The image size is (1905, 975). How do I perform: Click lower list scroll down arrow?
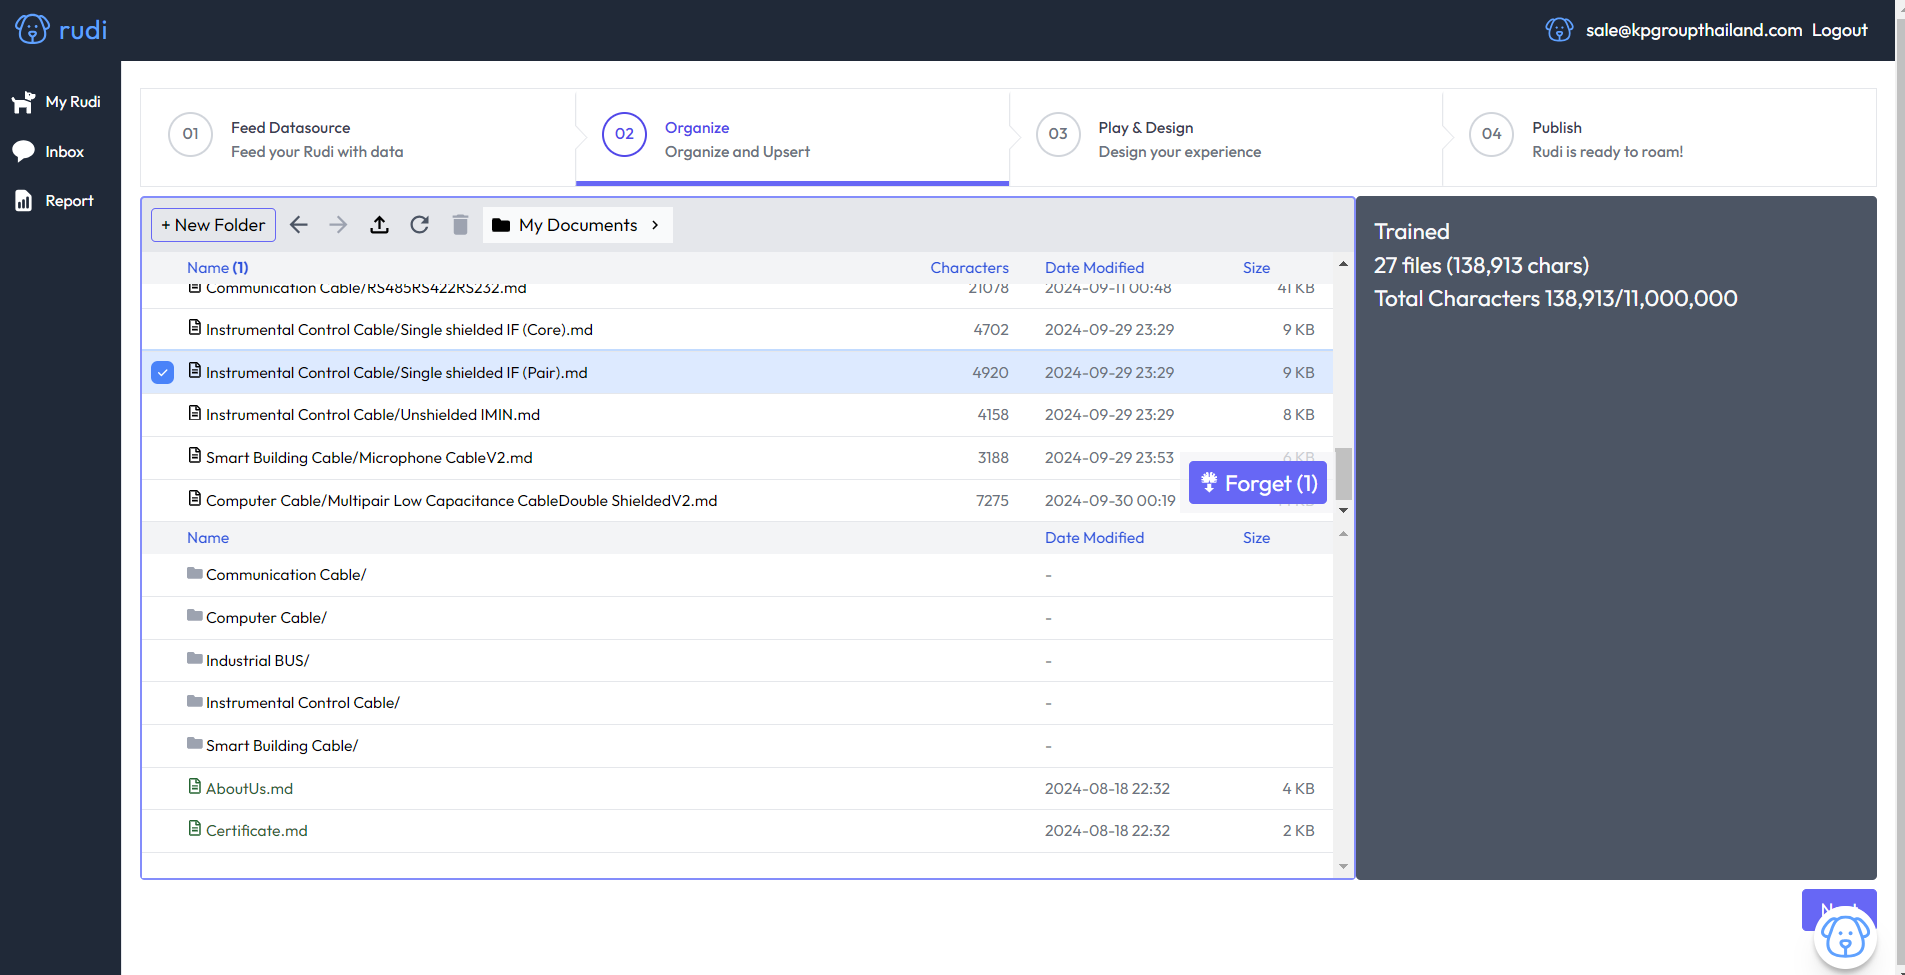click(1343, 867)
